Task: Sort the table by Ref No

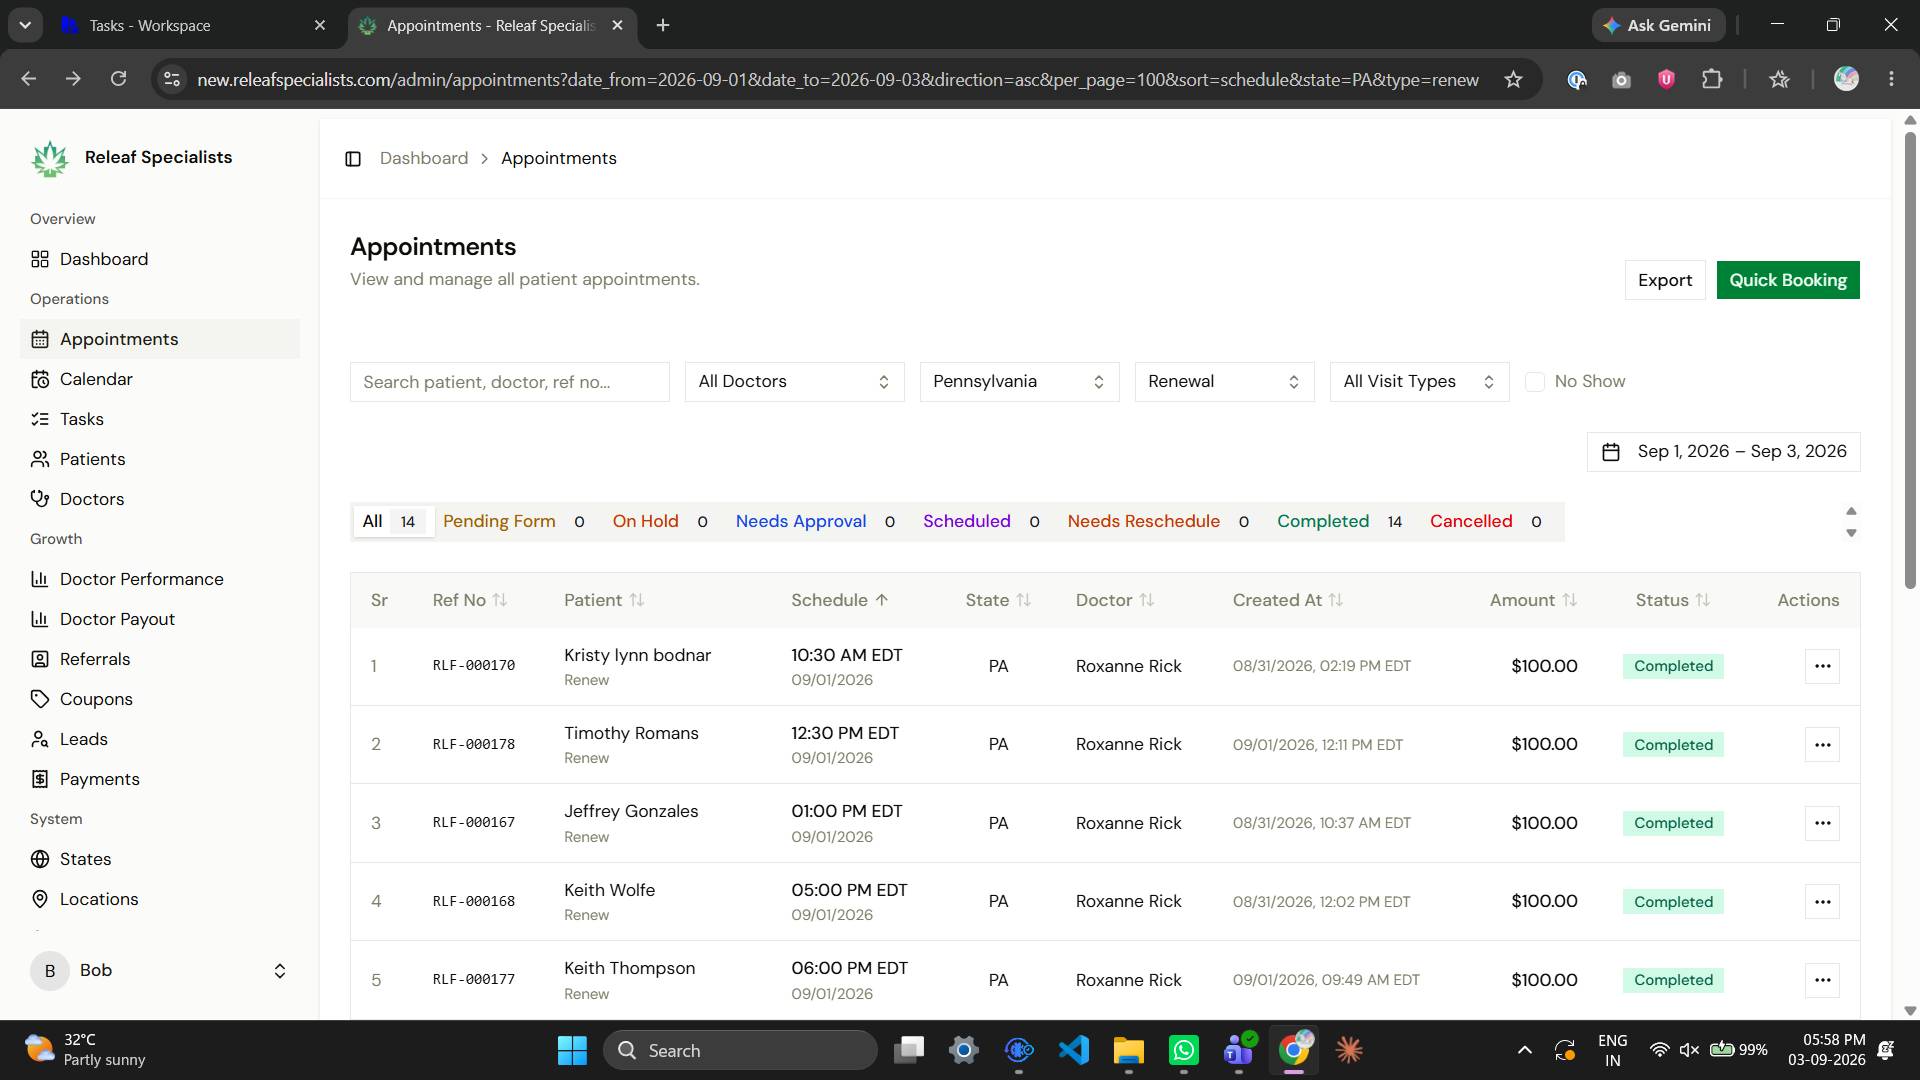Action: (470, 600)
